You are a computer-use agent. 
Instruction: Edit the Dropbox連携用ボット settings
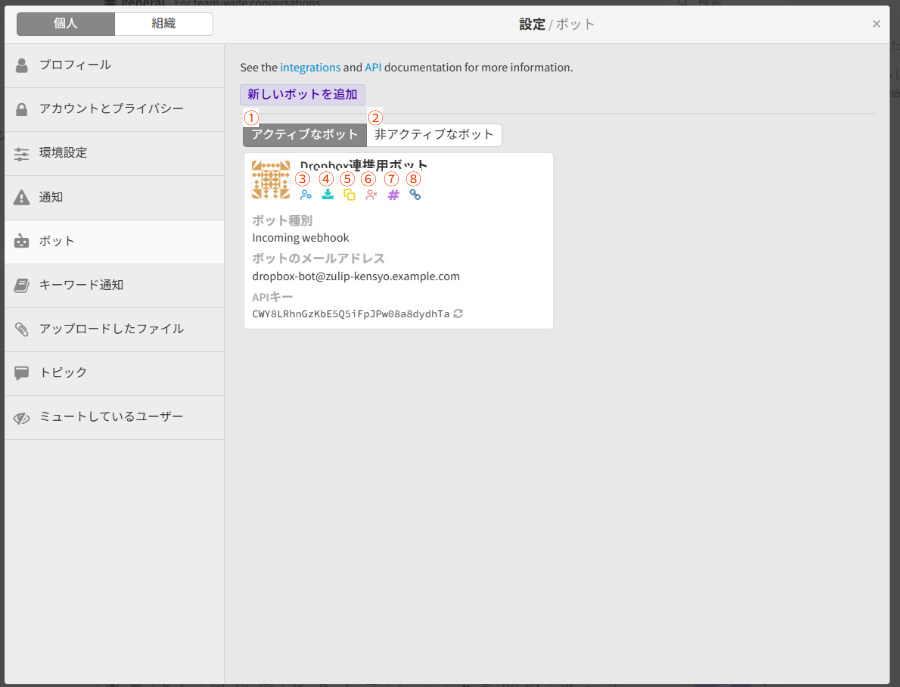coord(306,194)
